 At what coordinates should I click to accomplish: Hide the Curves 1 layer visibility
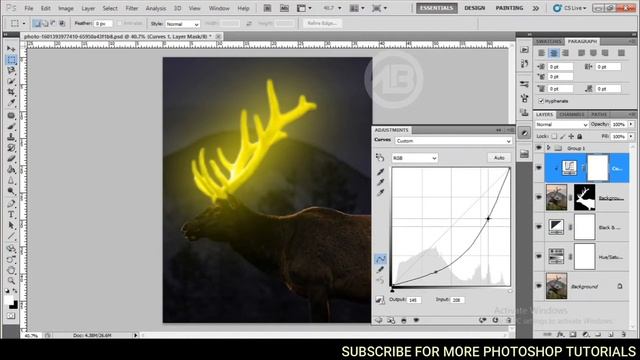539,168
